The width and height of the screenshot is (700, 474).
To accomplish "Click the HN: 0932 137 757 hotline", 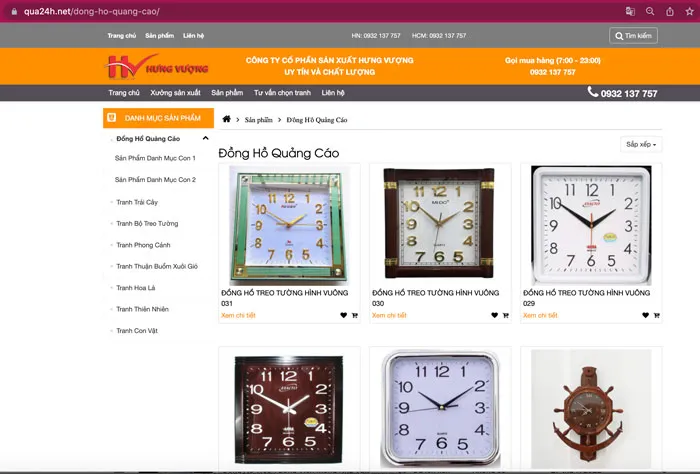I will point(376,36).
